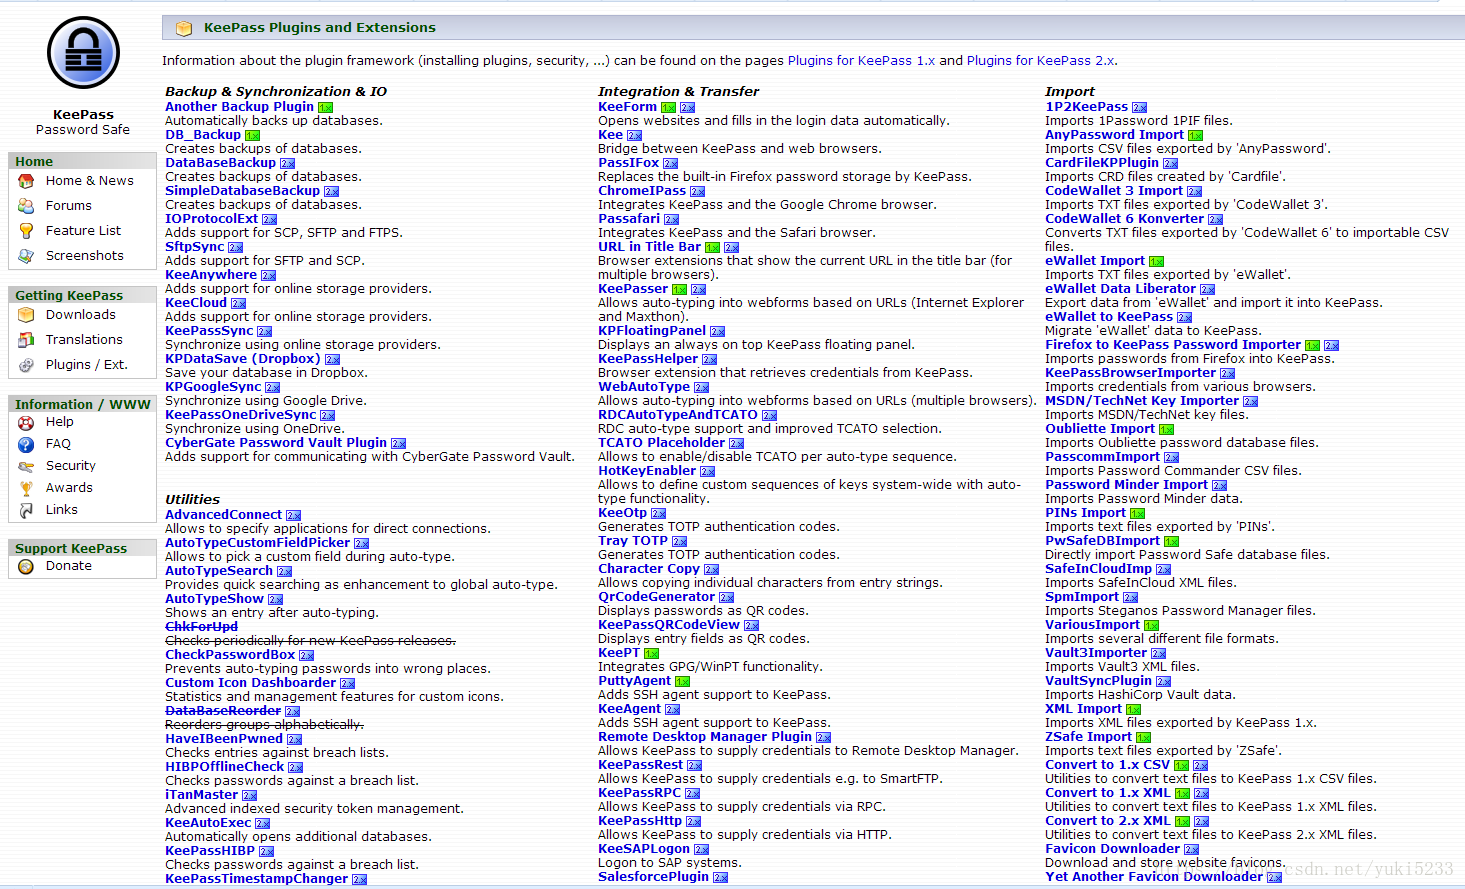Click the Translations sidebar icon
The height and width of the screenshot is (889, 1465).
coord(26,340)
